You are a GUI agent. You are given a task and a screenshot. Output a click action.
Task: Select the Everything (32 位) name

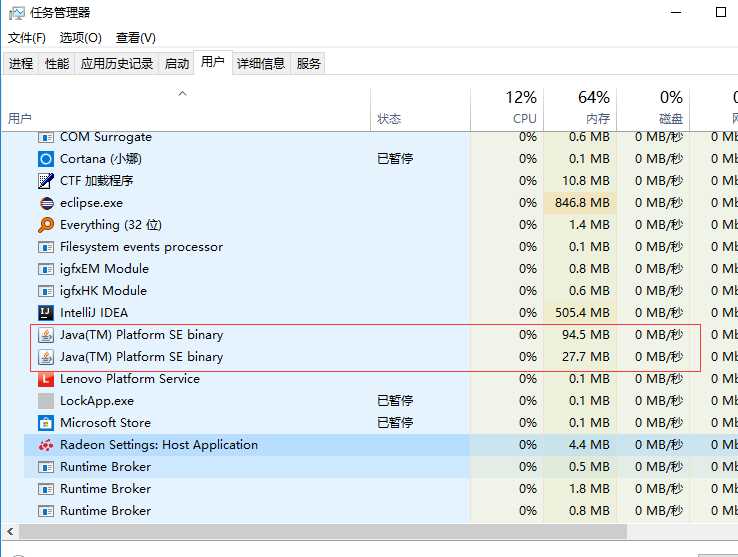coord(111,225)
